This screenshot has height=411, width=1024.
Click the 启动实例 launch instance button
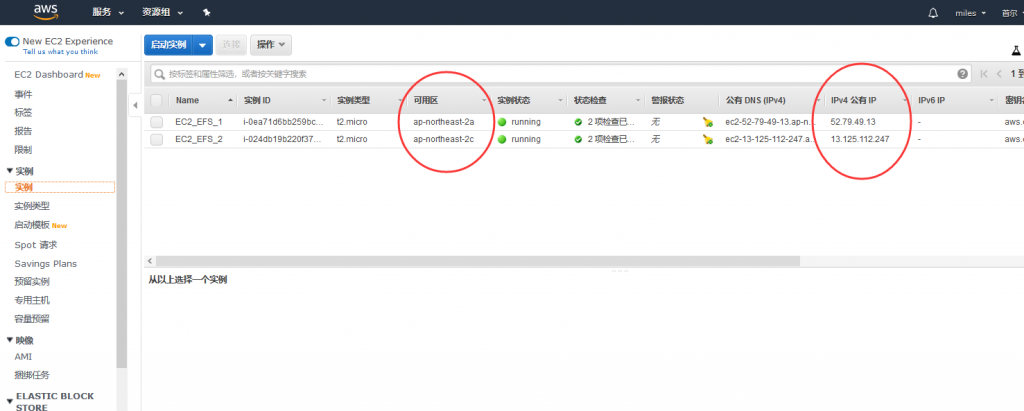tap(168, 44)
